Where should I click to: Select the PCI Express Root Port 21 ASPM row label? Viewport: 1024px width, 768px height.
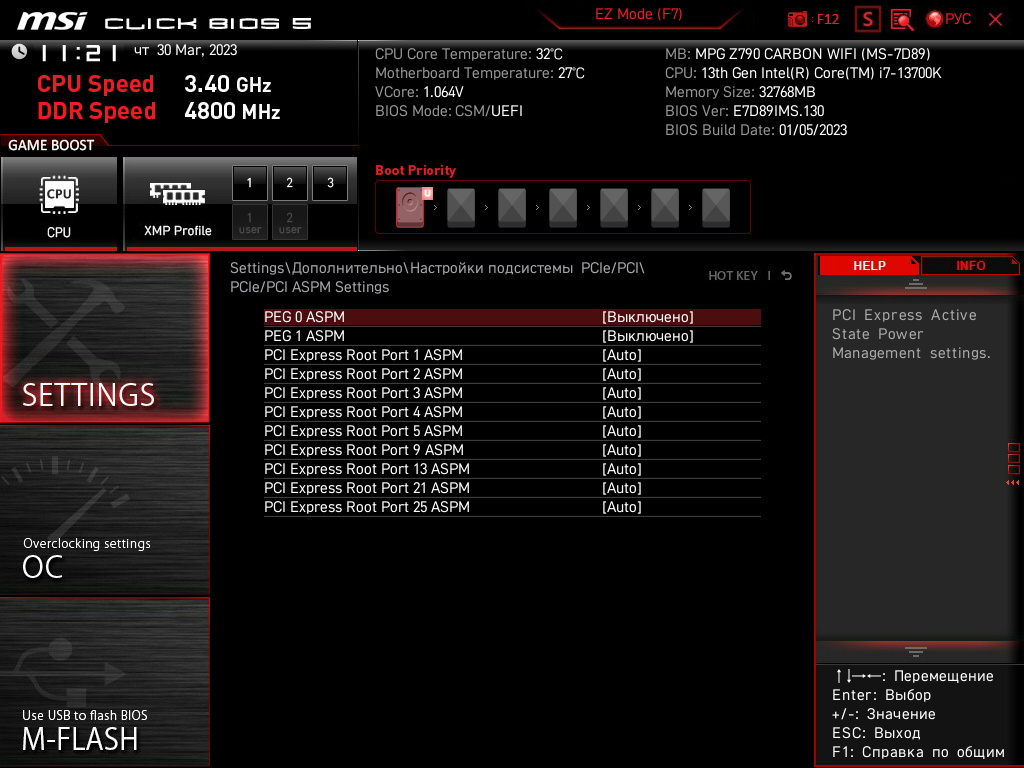coord(366,488)
